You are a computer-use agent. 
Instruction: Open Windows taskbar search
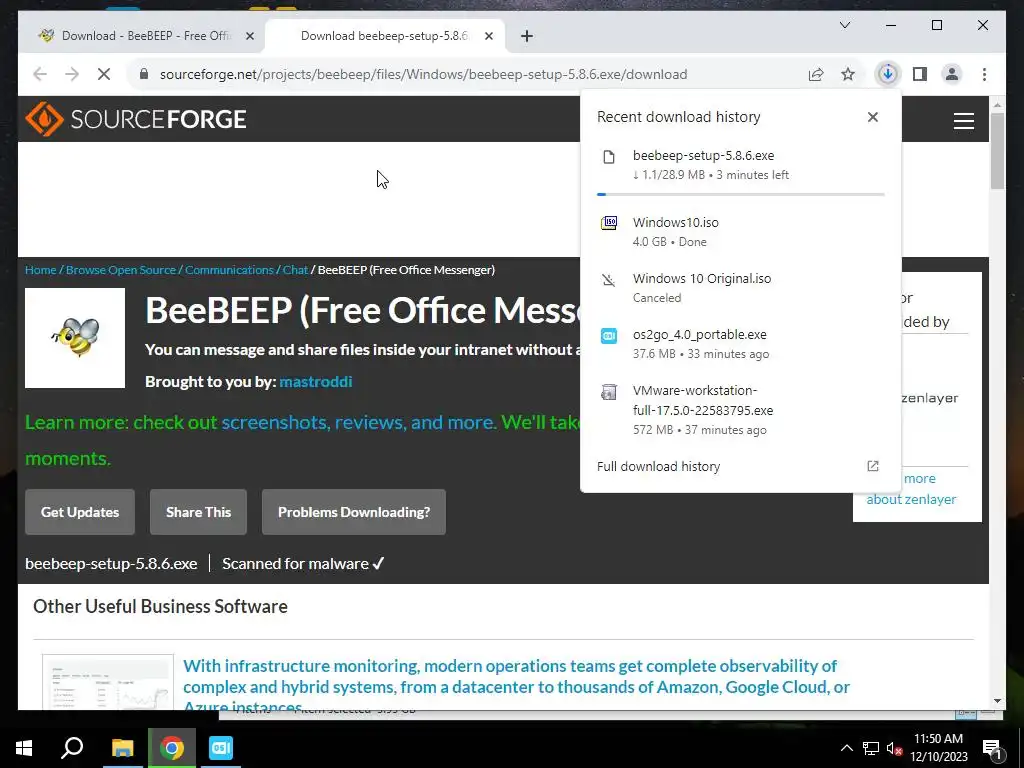pos(72,748)
